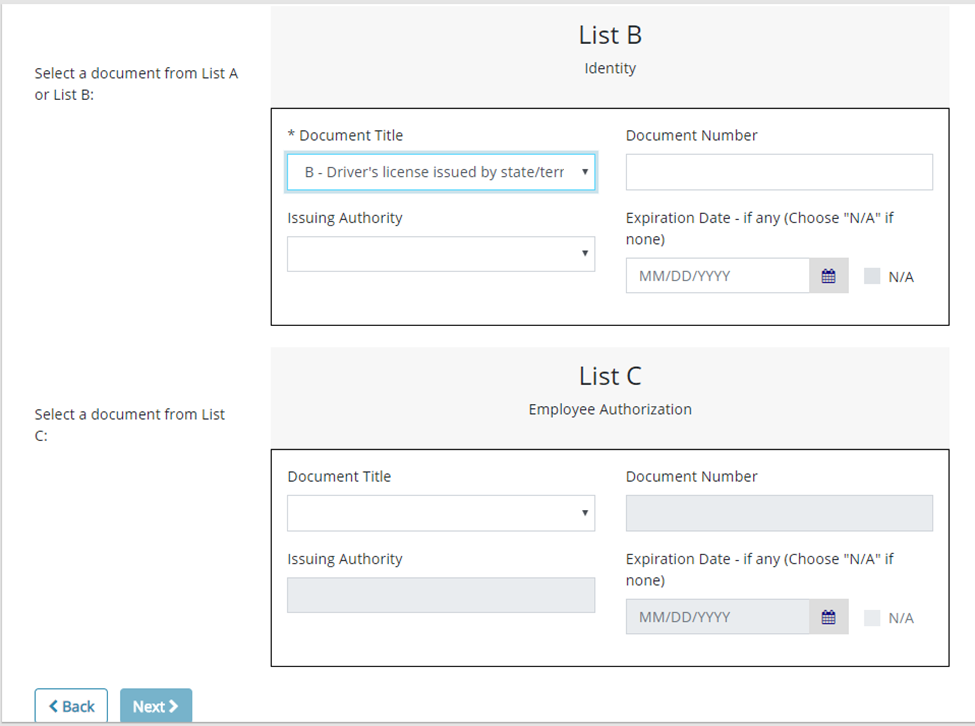The image size is (975, 726).
Task: Open the List B Document Title dropdown
Action: (441, 172)
